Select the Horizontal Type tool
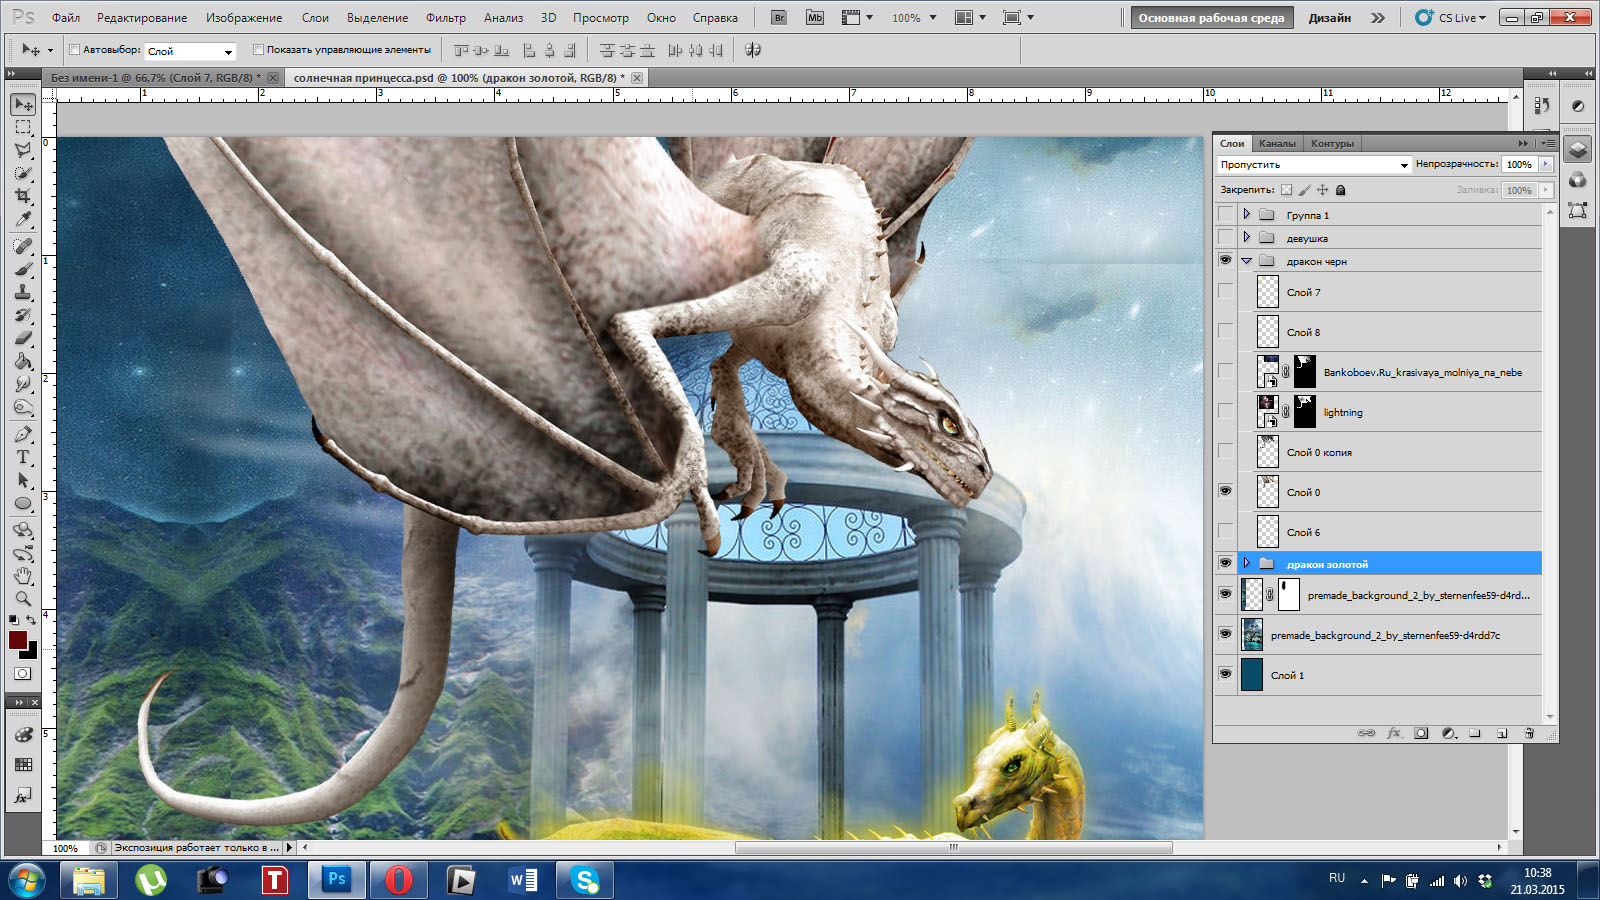Viewport: 1600px width, 900px height. click(23, 457)
